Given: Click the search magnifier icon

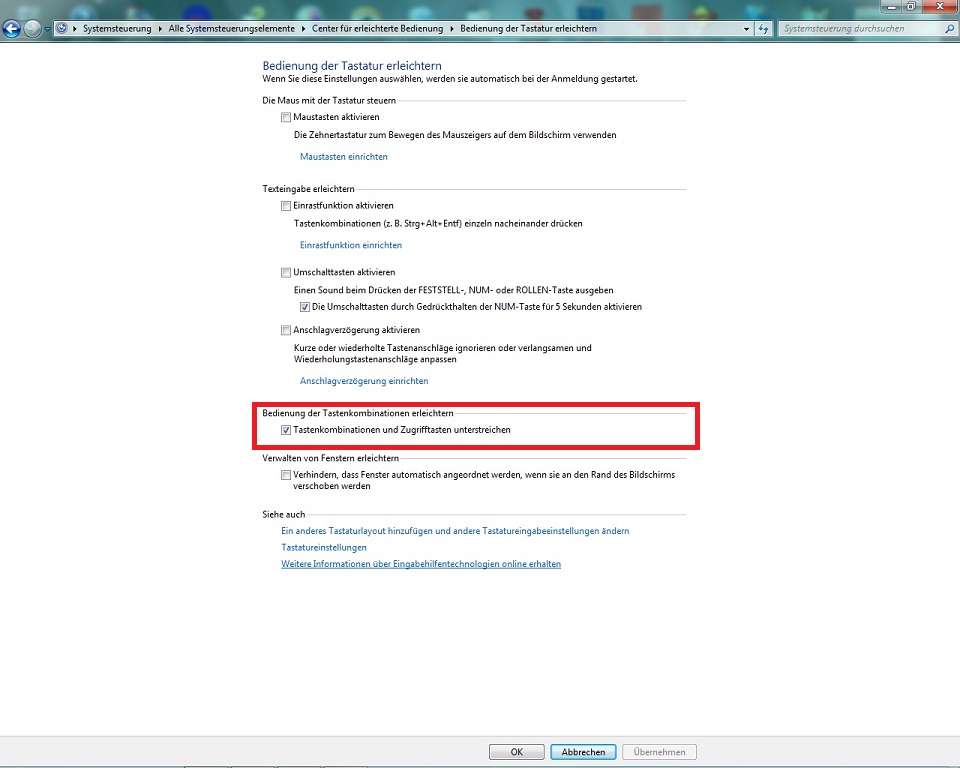Looking at the screenshot, I should pos(949,29).
